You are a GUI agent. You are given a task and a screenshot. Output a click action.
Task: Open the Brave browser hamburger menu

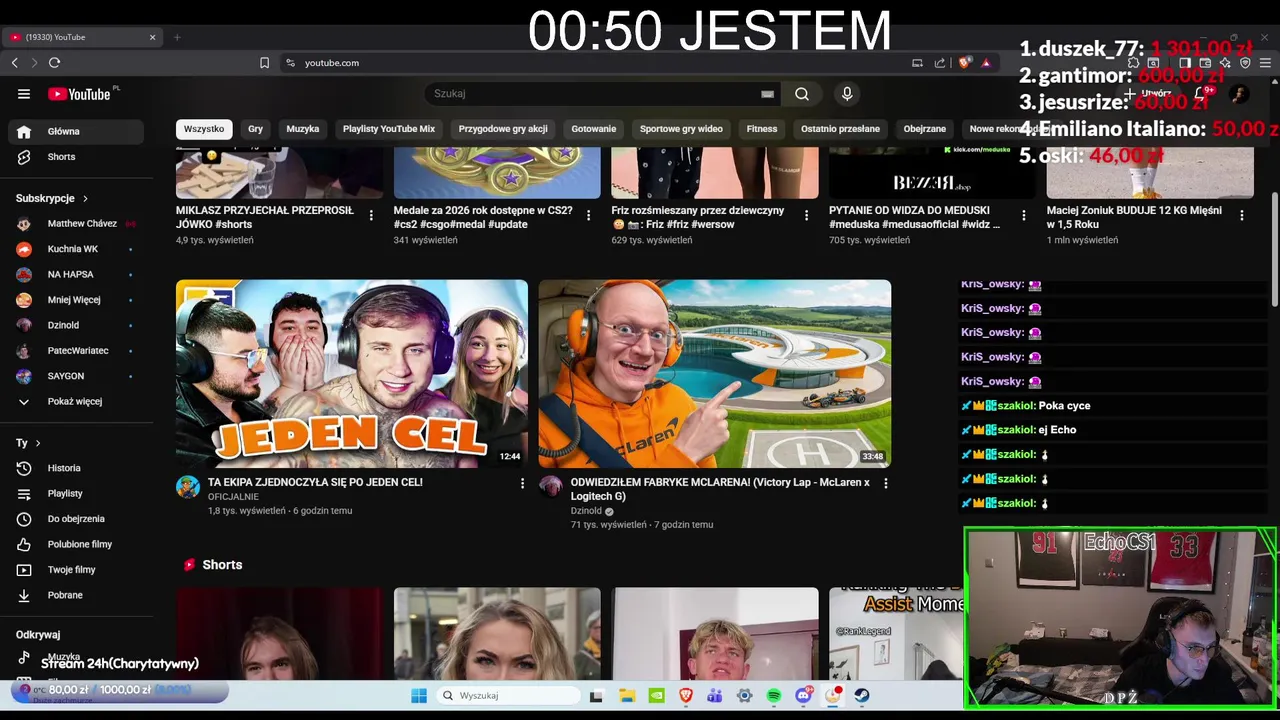[x=1265, y=63]
